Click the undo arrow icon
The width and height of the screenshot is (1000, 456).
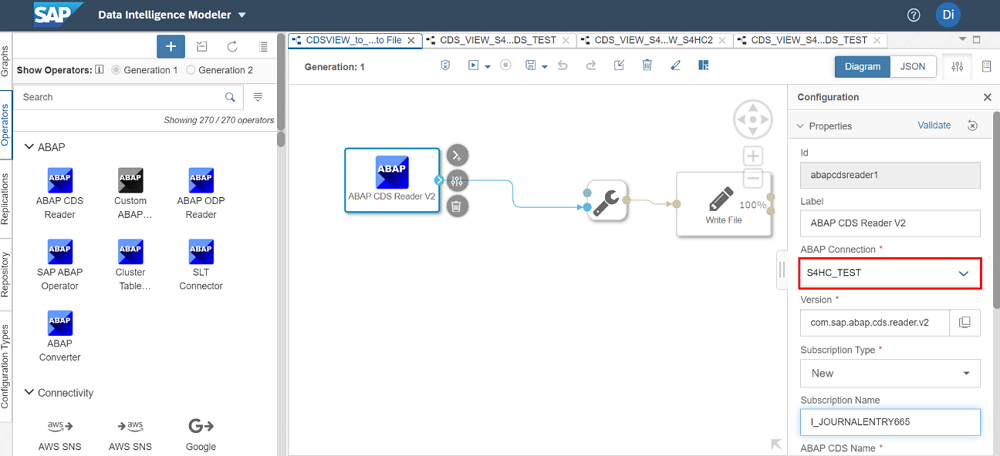(x=562, y=65)
